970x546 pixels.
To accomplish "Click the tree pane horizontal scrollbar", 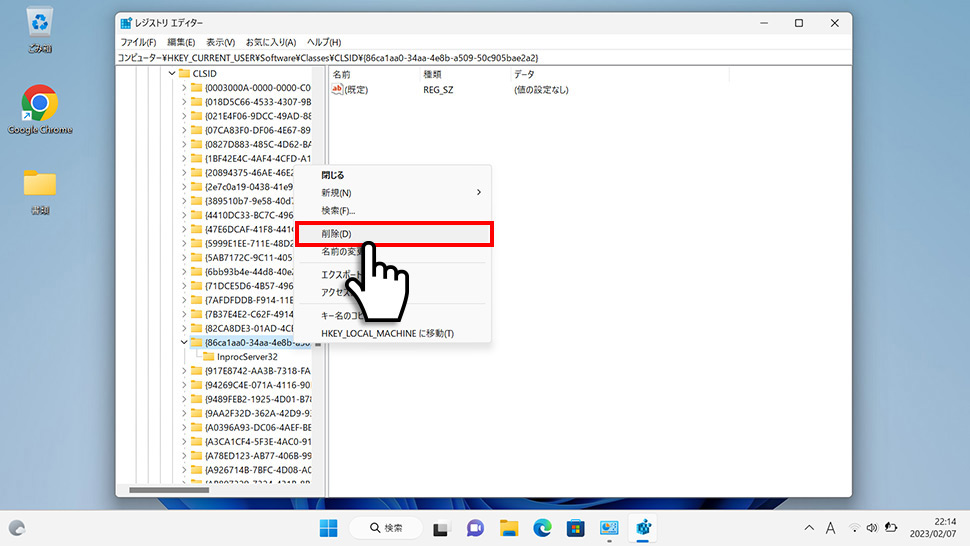I will 169,490.
